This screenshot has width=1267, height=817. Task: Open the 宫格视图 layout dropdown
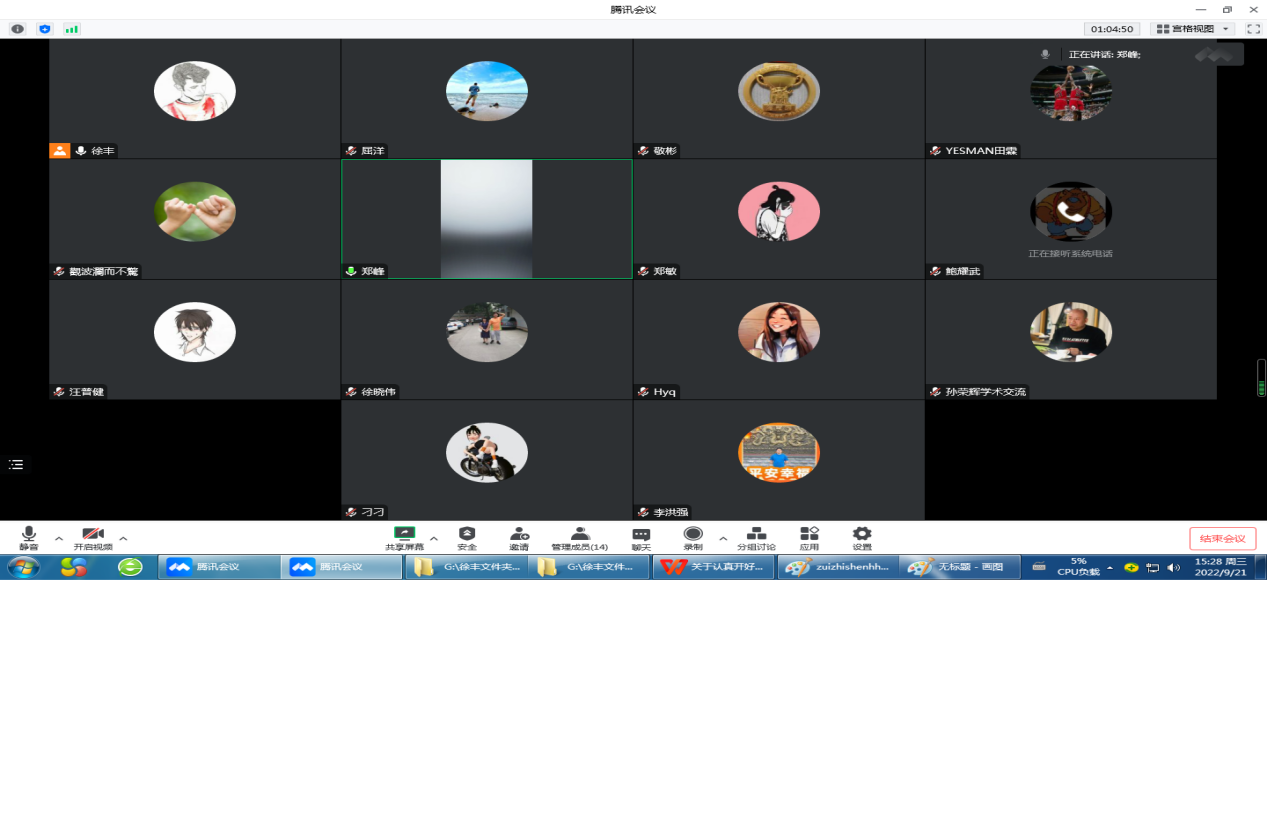click(x=1192, y=29)
